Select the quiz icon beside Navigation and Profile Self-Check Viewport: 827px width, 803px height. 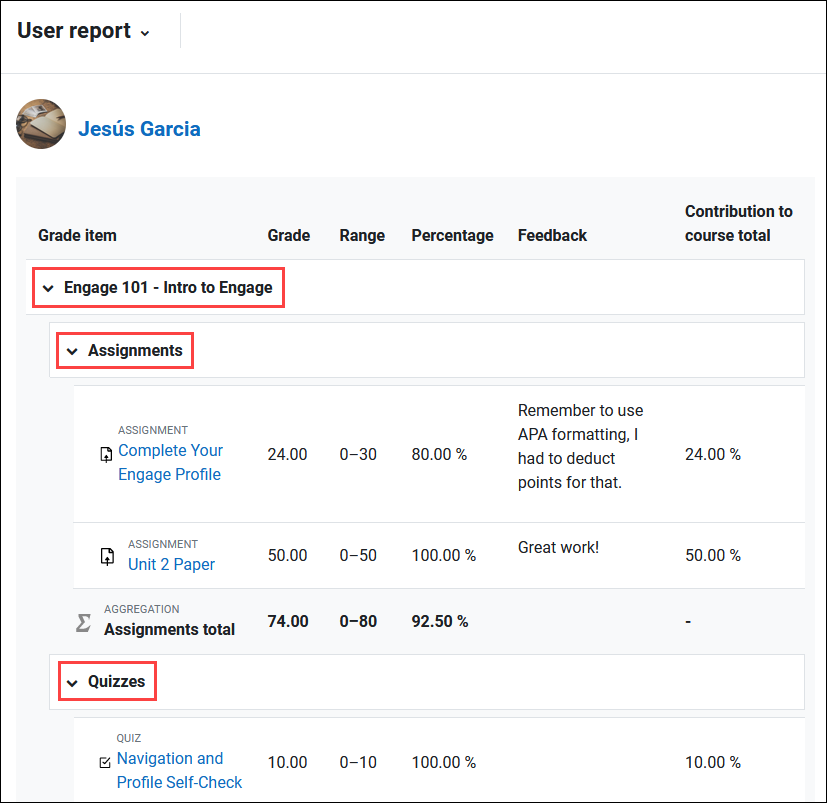tap(105, 761)
